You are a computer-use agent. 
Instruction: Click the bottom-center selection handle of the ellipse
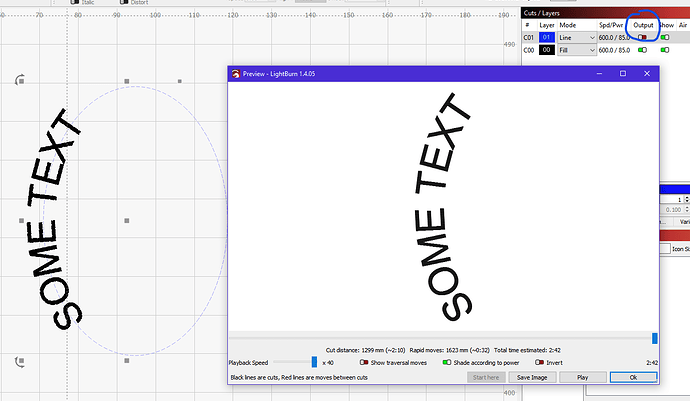[127, 361]
